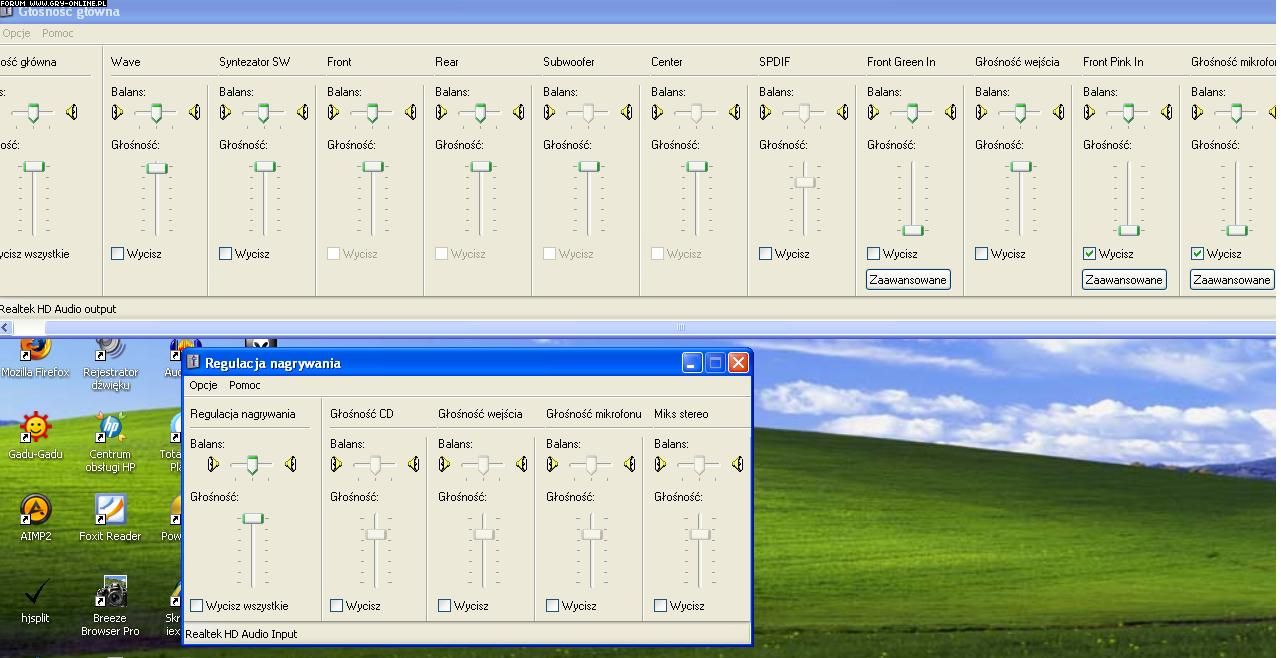Click the Regulacja nagrywania title bar
Viewport: 1281px width, 658px height.
pos(467,363)
